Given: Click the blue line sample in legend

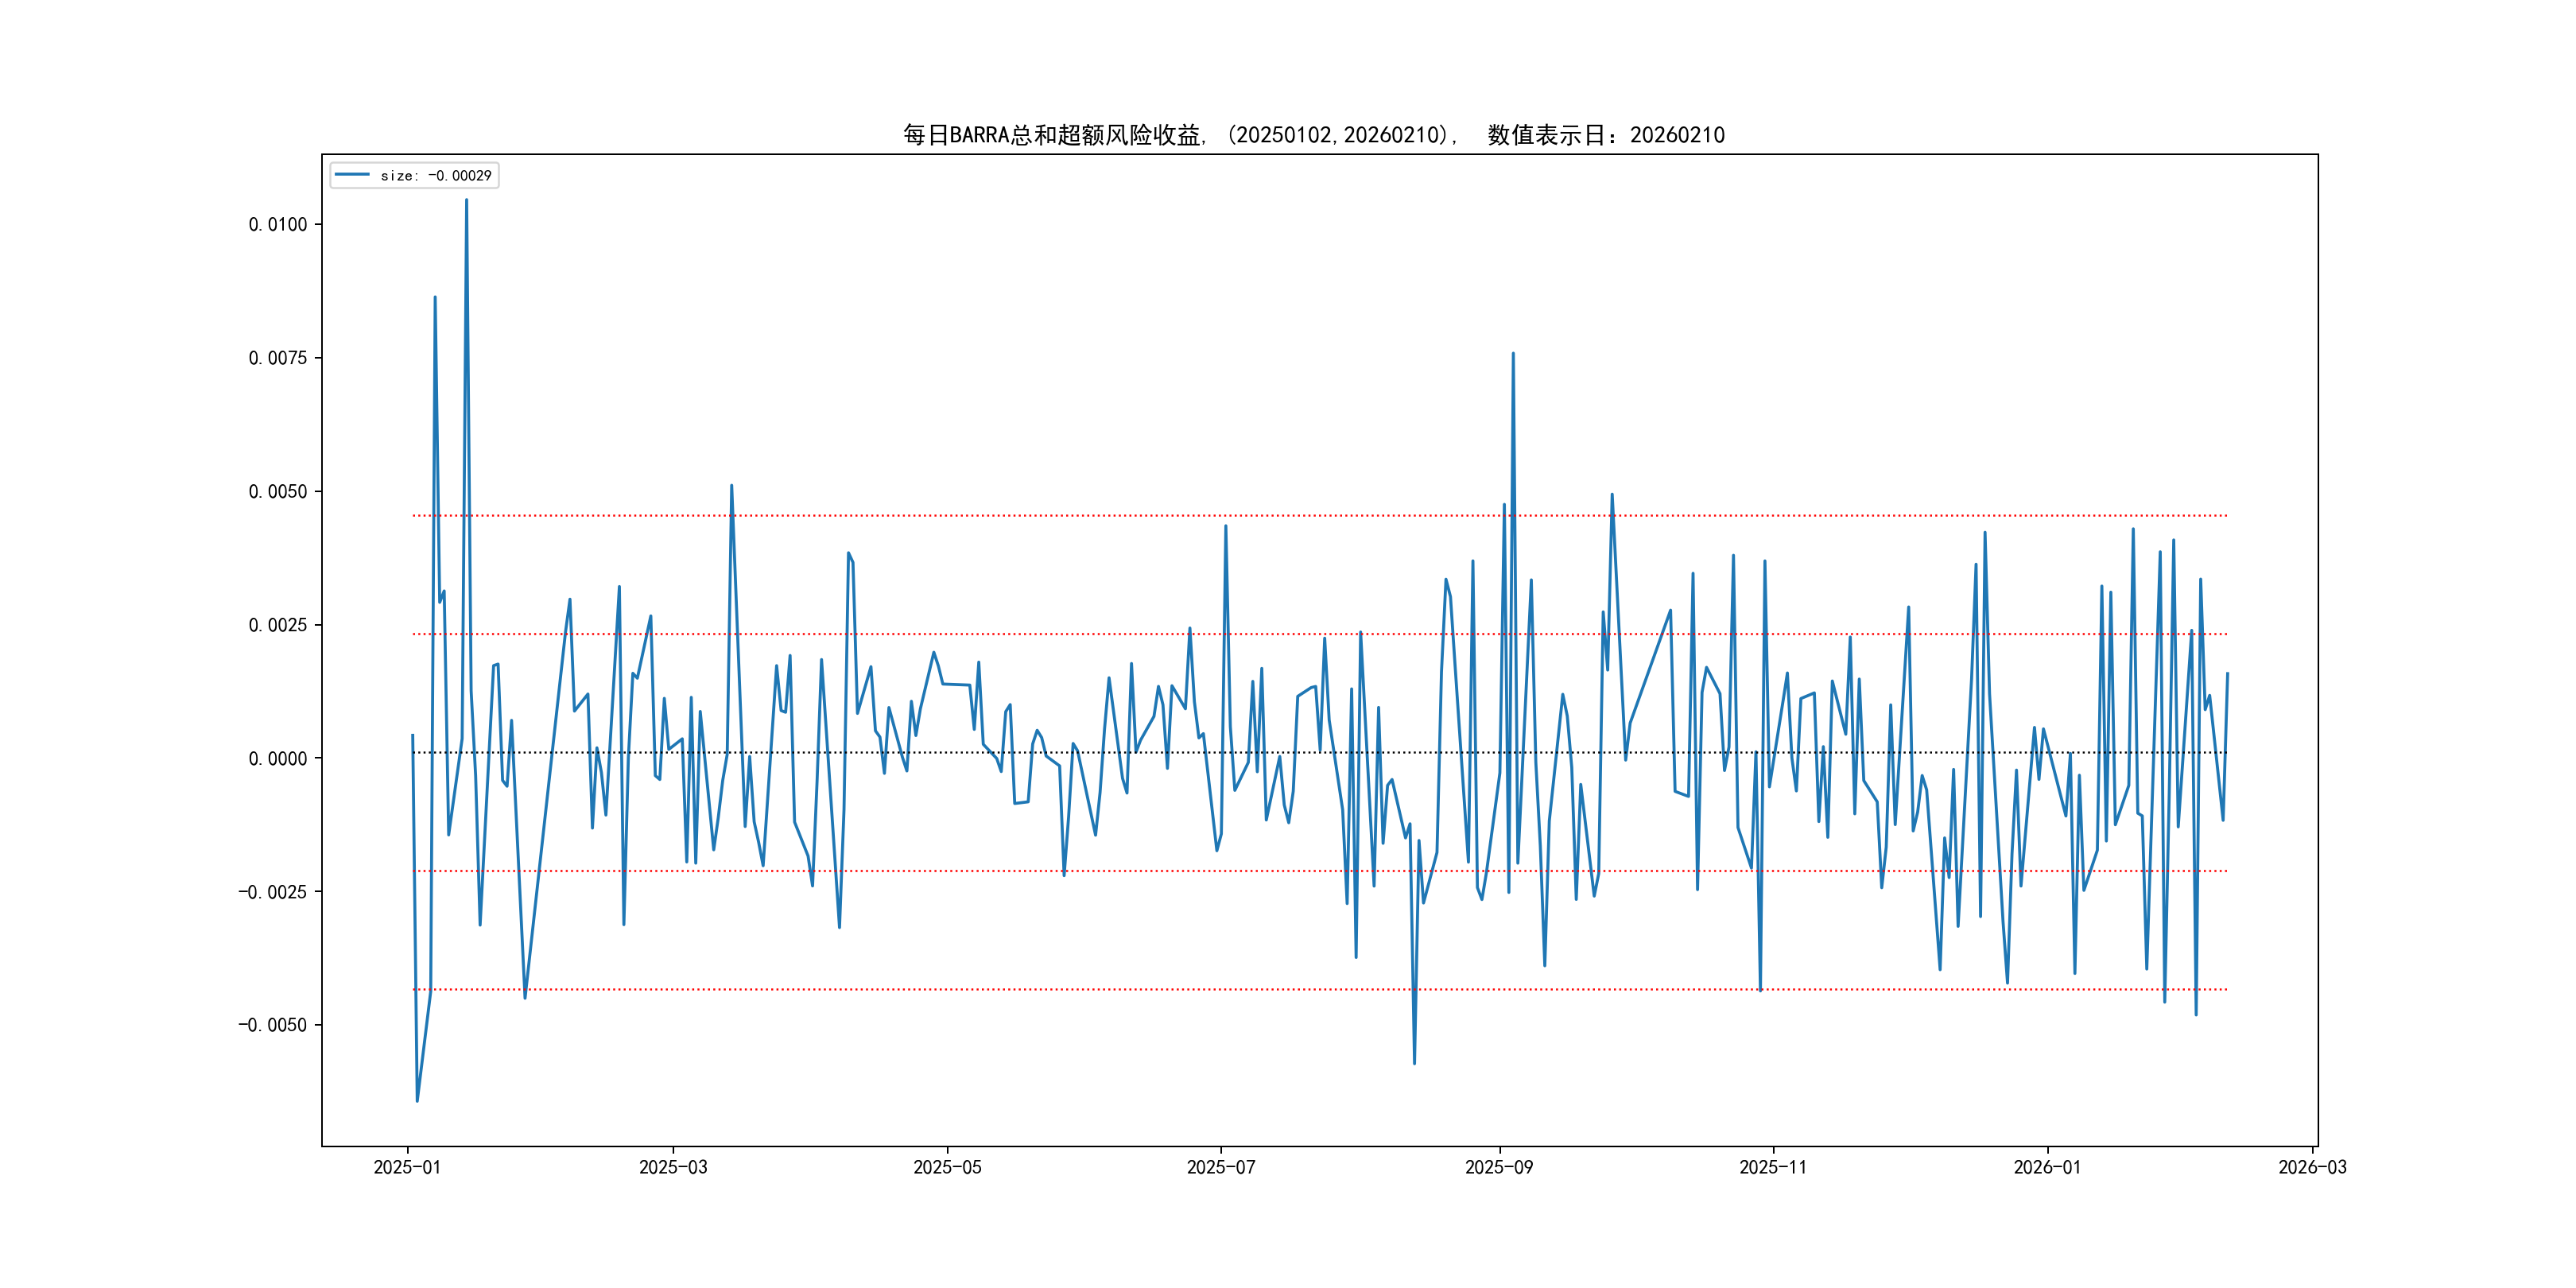Looking at the screenshot, I should [x=352, y=175].
